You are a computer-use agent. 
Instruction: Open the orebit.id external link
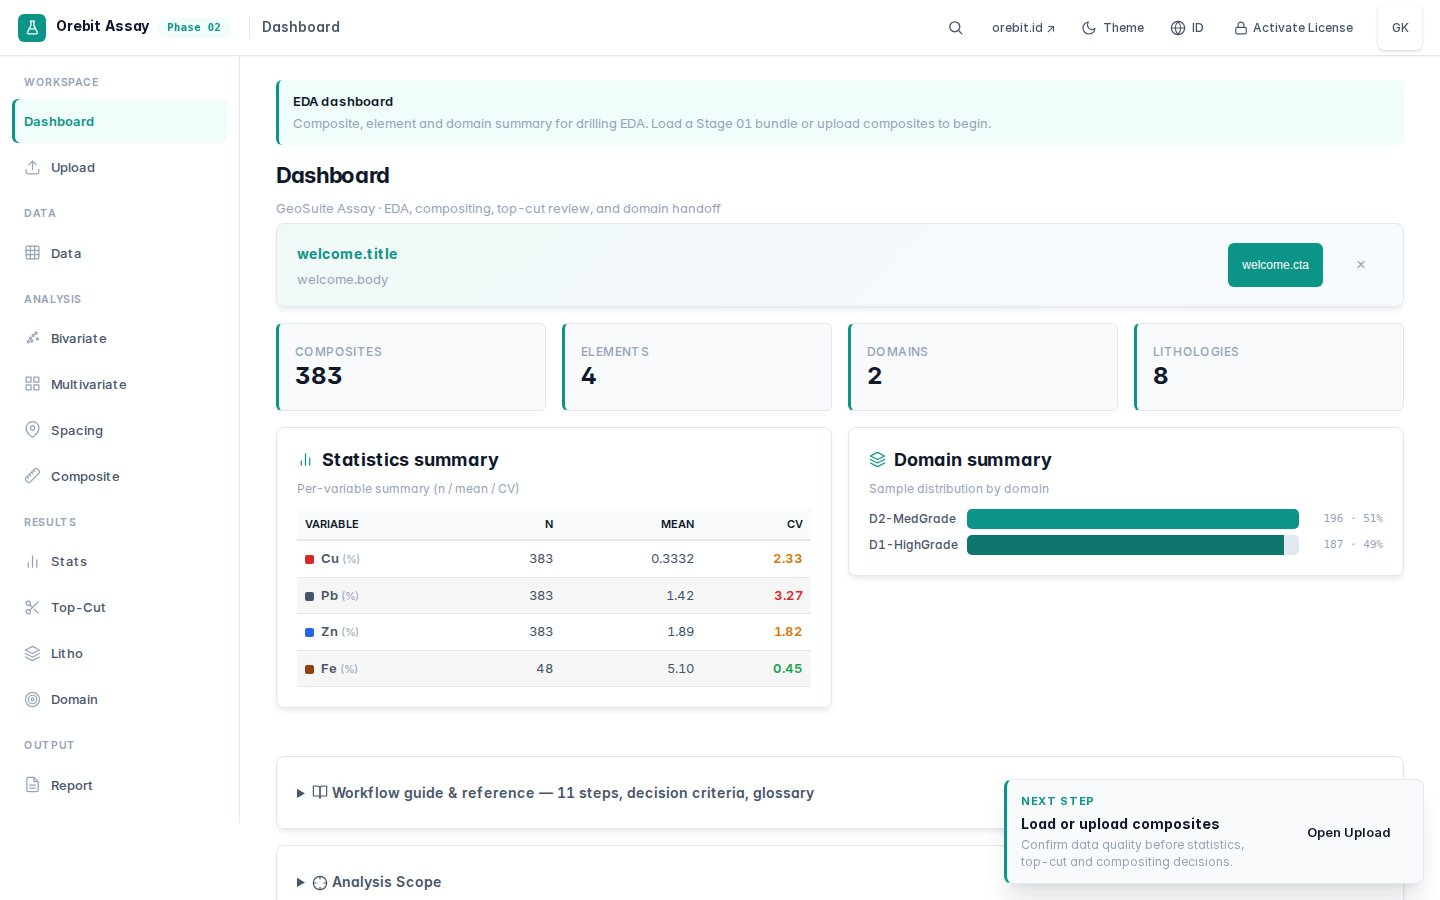click(x=1023, y=28)
